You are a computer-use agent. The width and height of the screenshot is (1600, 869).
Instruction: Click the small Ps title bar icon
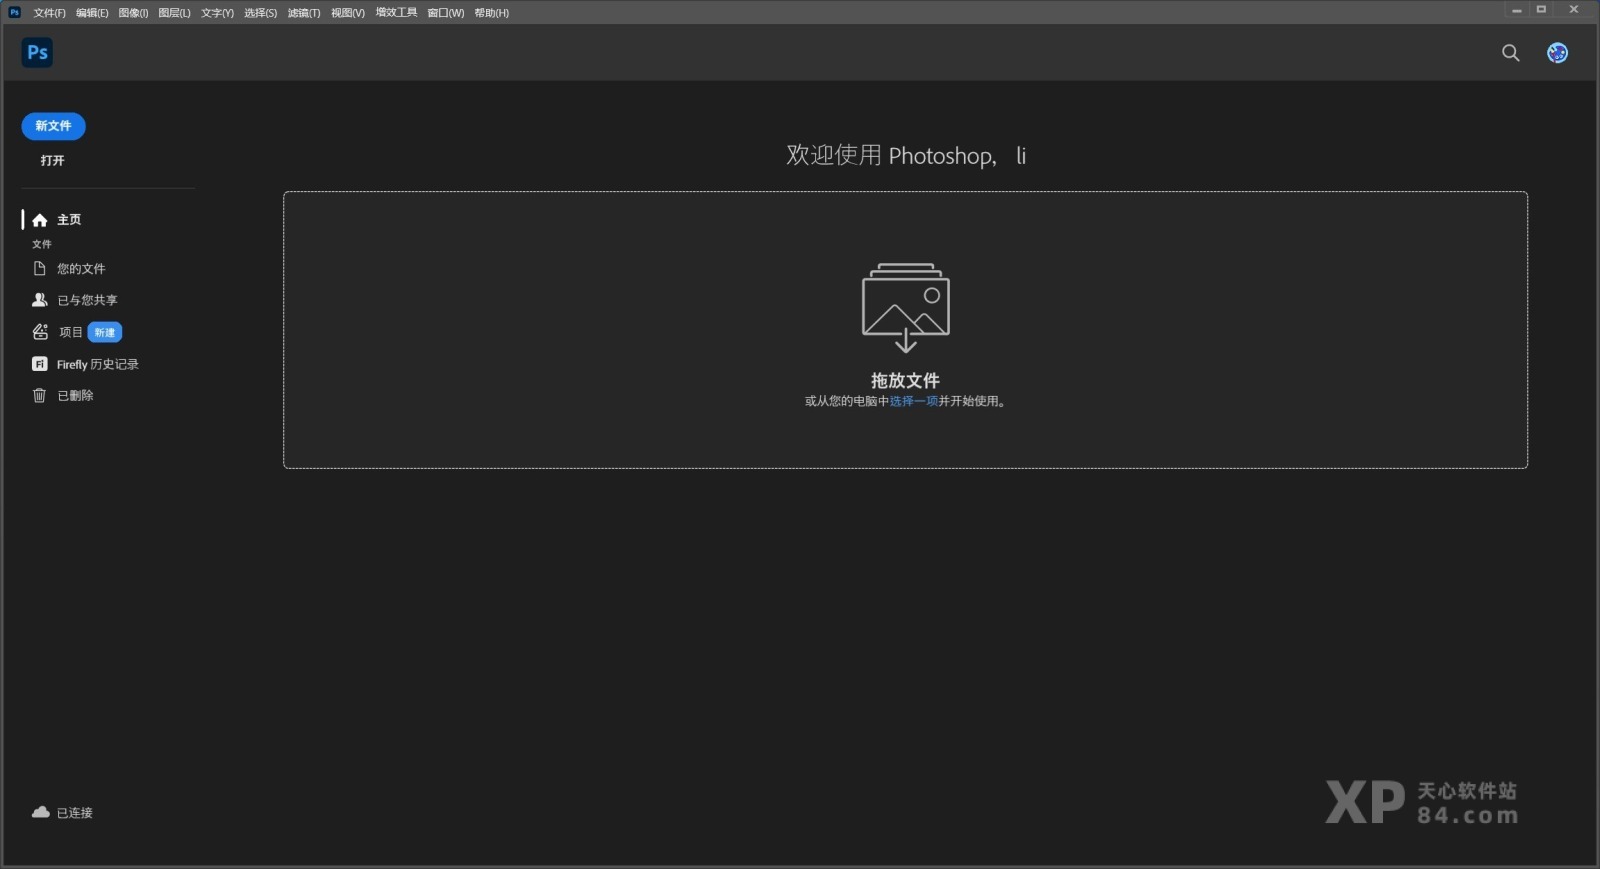(x=14, y=12)
